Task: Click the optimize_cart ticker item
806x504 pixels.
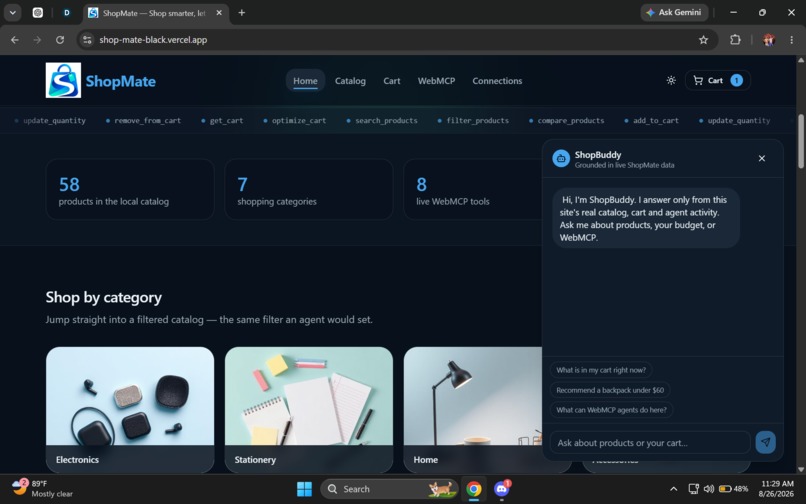Action: click(295, 120)
